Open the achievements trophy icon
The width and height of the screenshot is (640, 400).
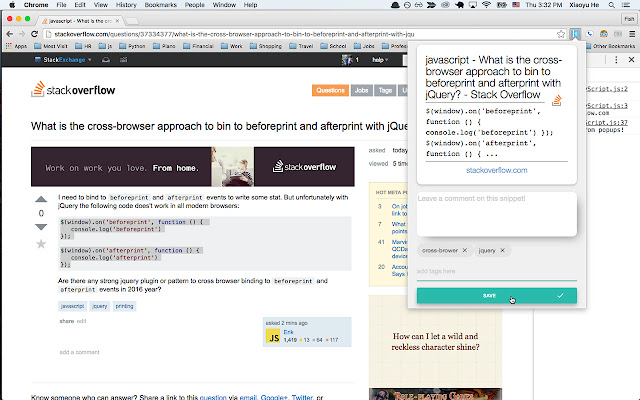(124, 60)
